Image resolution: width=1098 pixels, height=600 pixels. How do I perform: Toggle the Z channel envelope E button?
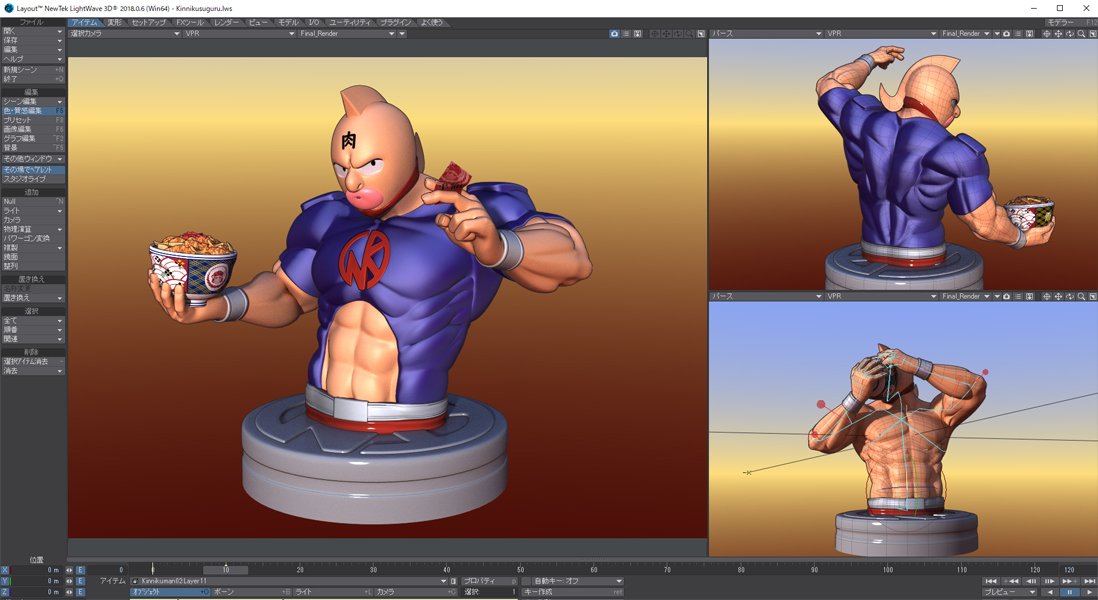click(80, 592)
